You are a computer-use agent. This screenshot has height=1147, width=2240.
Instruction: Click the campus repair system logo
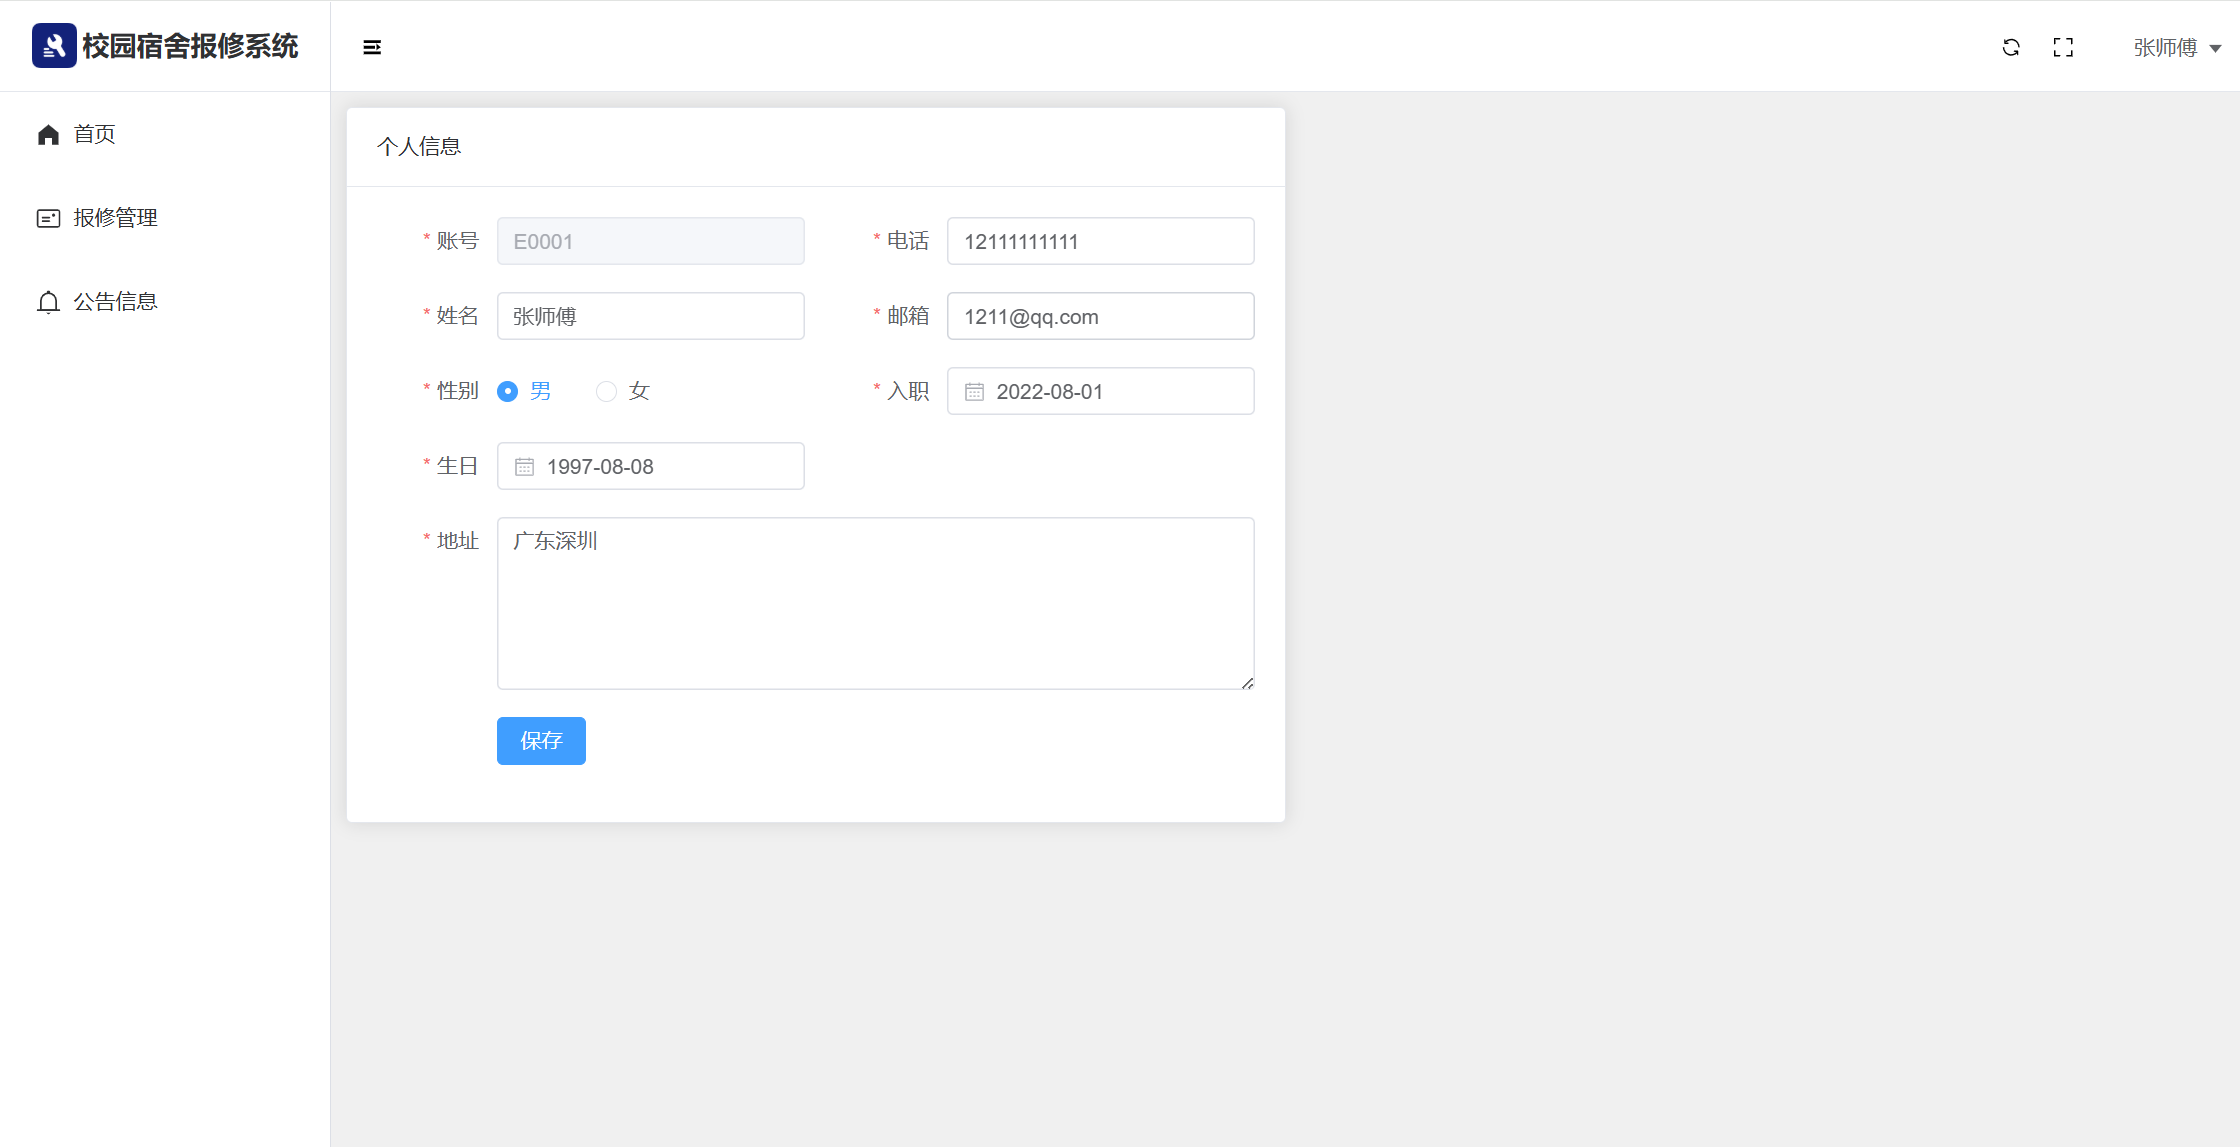pyautogui.click(x=54, y=46)
